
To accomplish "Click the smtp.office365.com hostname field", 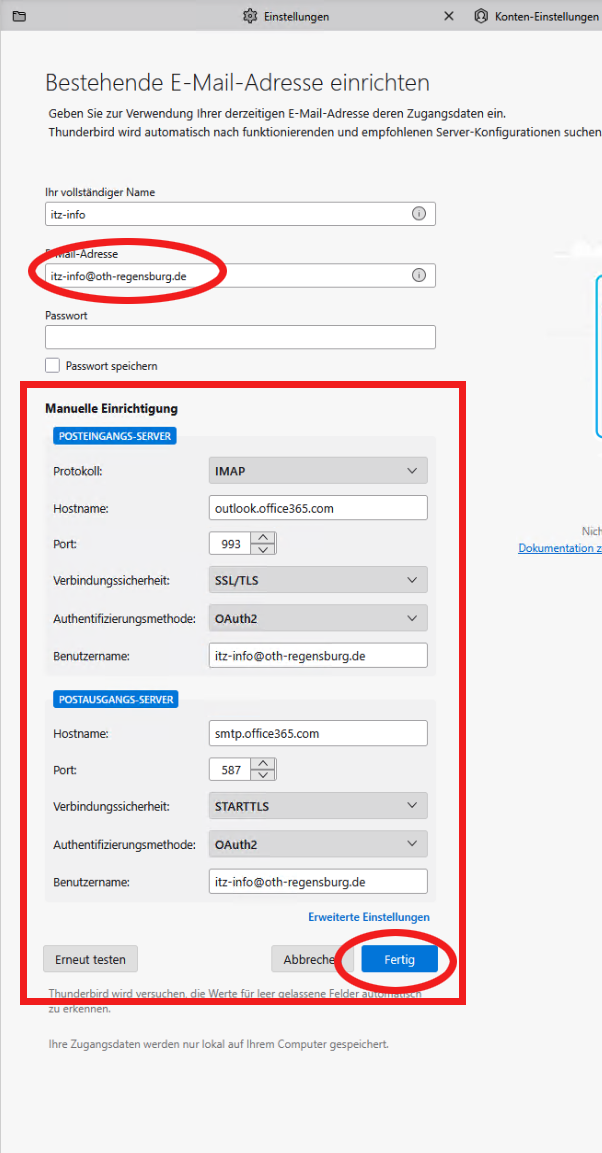I will (318, 734).
